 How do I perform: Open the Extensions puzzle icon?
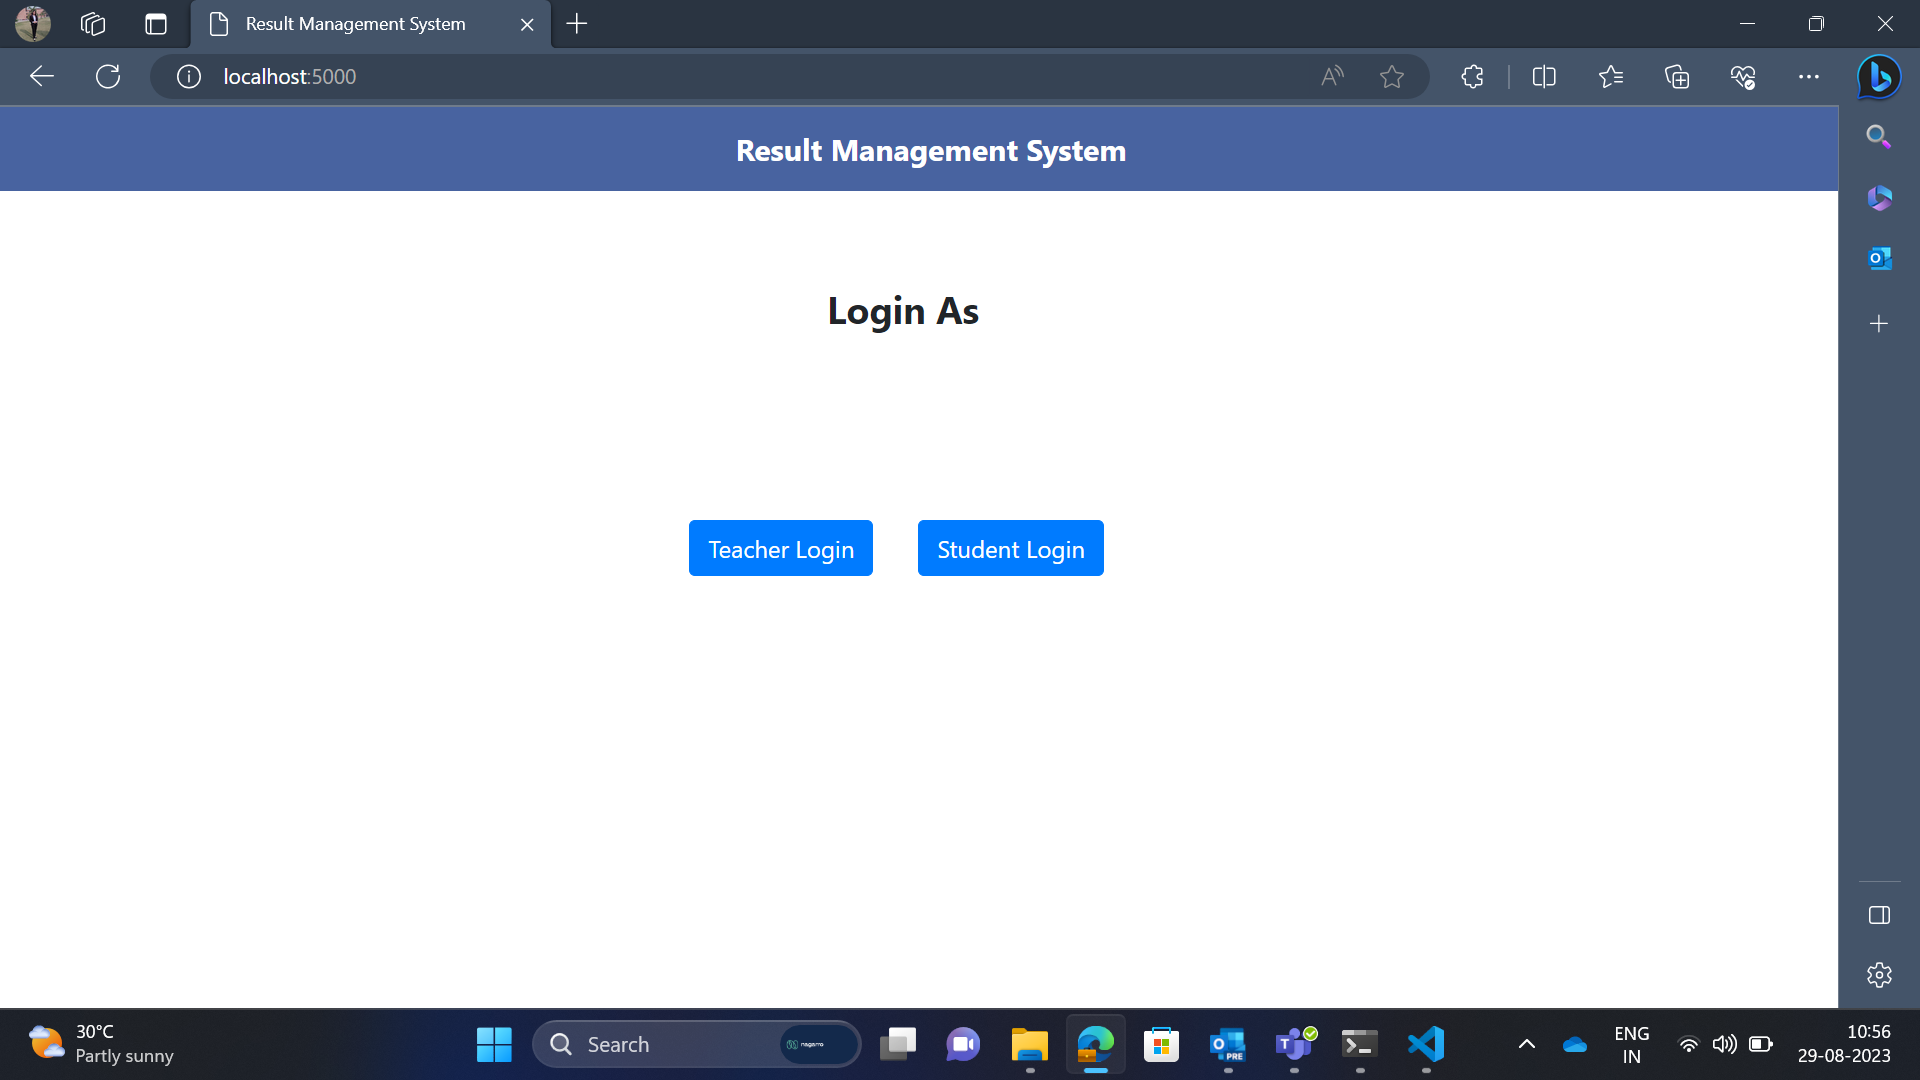coord(1472,76)
